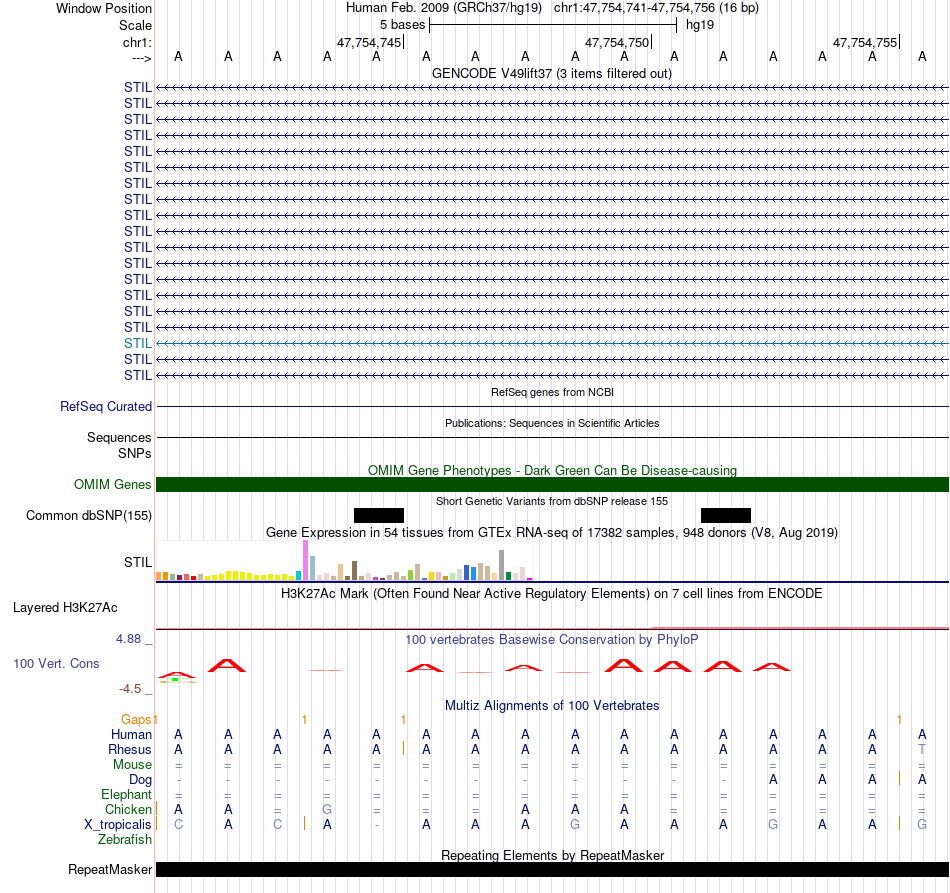Click the orange Gaps label

[136, 719]
